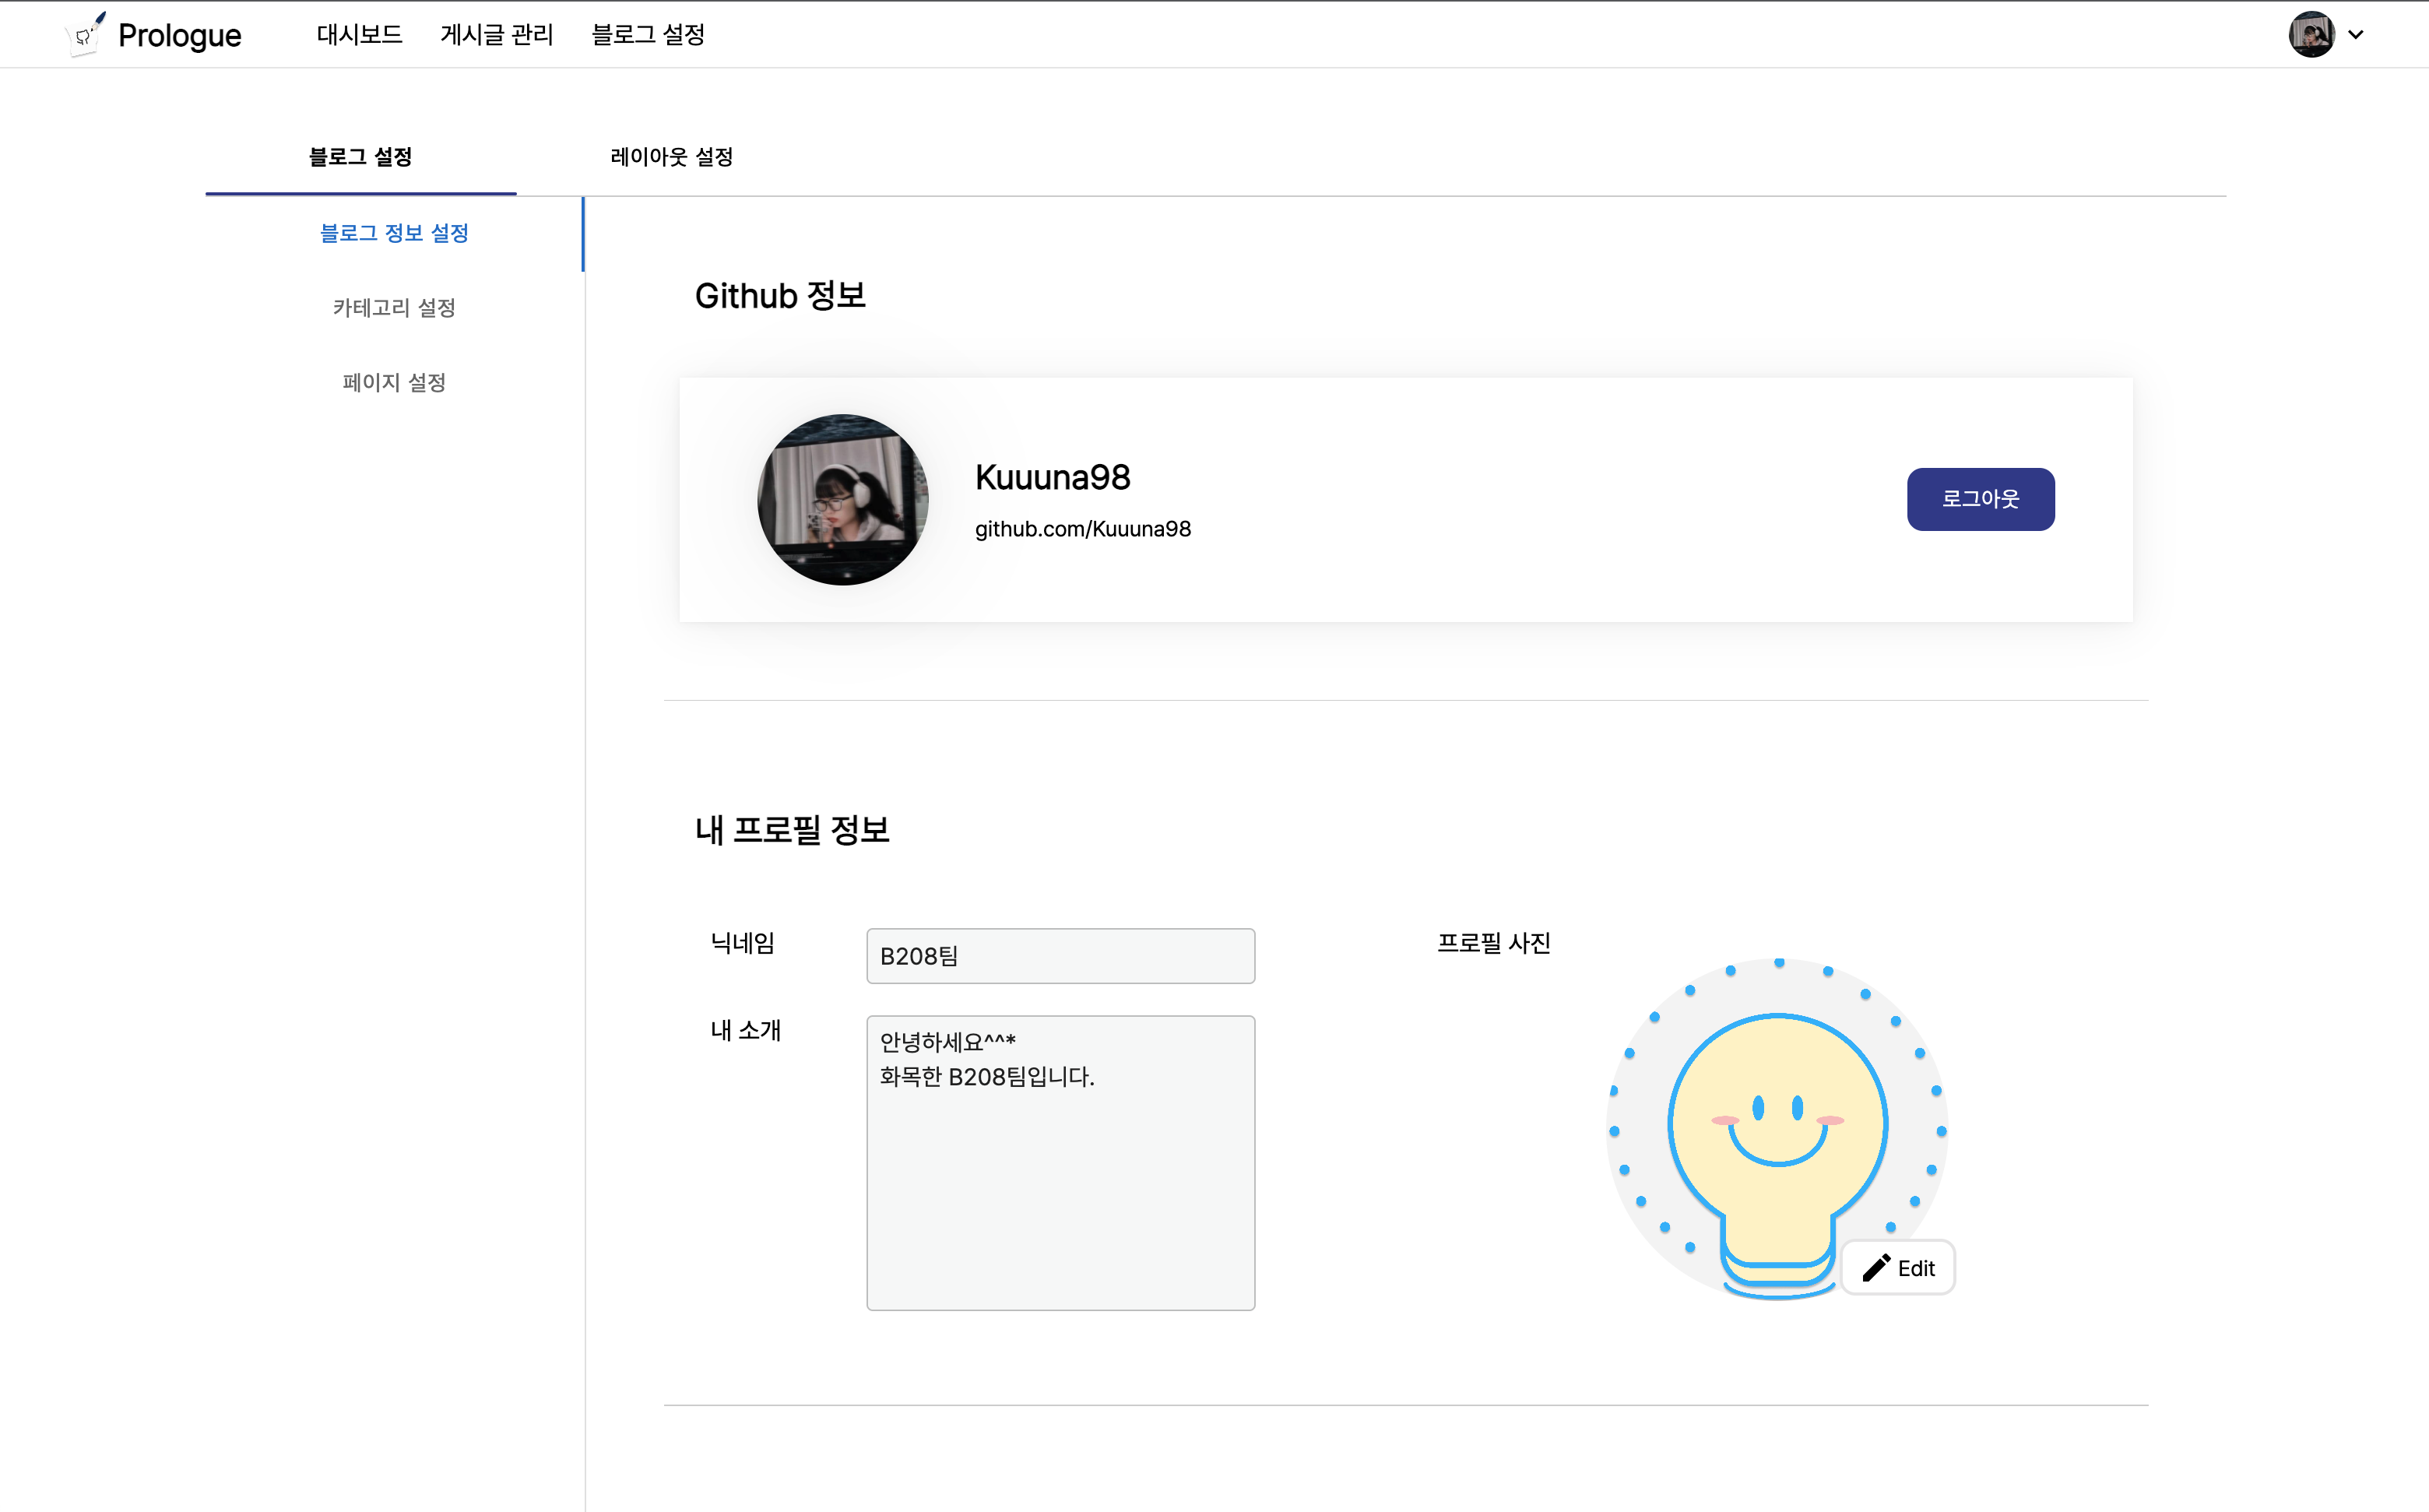Switch to the 블로그 설정 tab
2429x1512 pixels.
pos(360,157)
